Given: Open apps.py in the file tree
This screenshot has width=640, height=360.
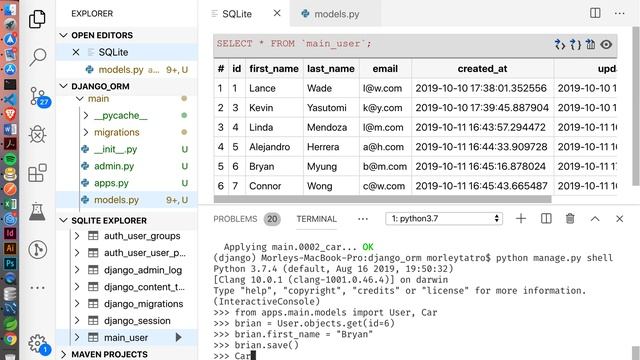Looking at the screenshot, I should [111, 183].
